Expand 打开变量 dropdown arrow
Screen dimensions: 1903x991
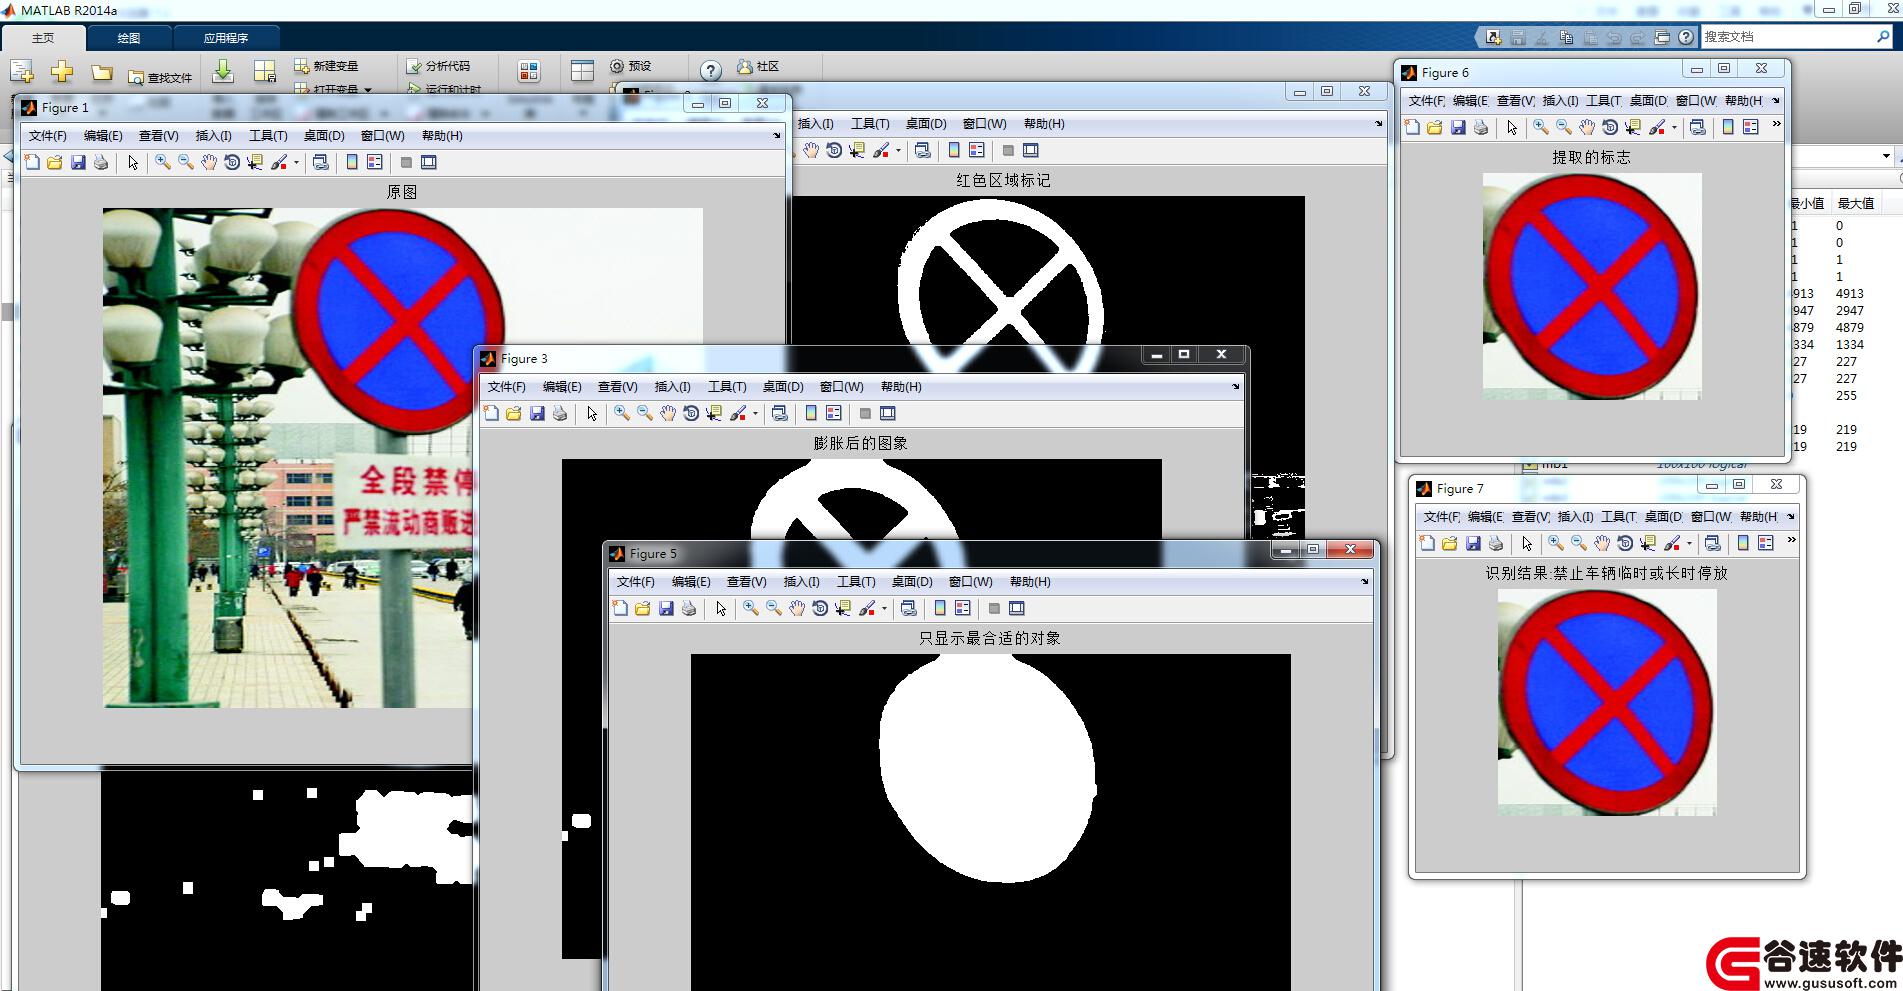(368, 90)
